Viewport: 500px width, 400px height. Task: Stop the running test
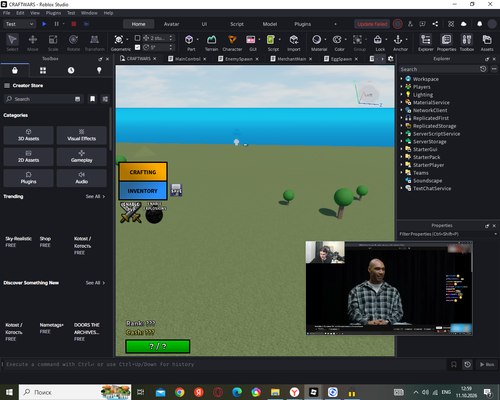pyautogui.click(x=74, y=24)
